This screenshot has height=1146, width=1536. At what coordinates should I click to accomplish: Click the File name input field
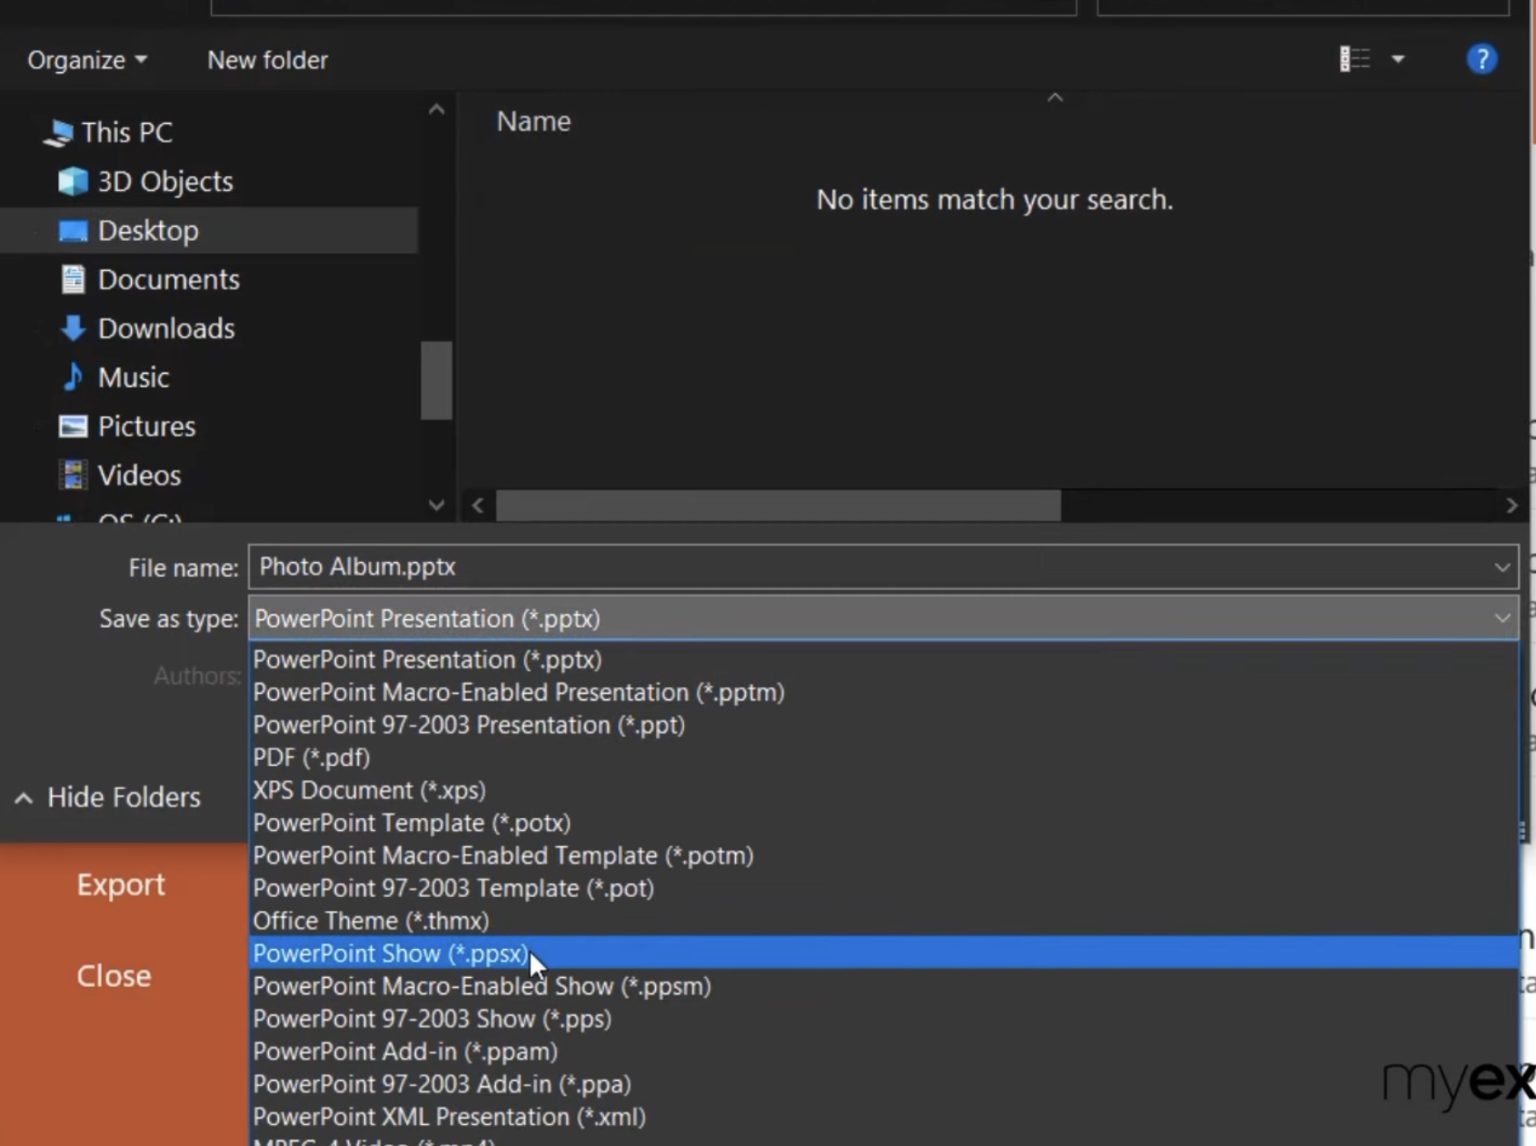coord(700,566)
